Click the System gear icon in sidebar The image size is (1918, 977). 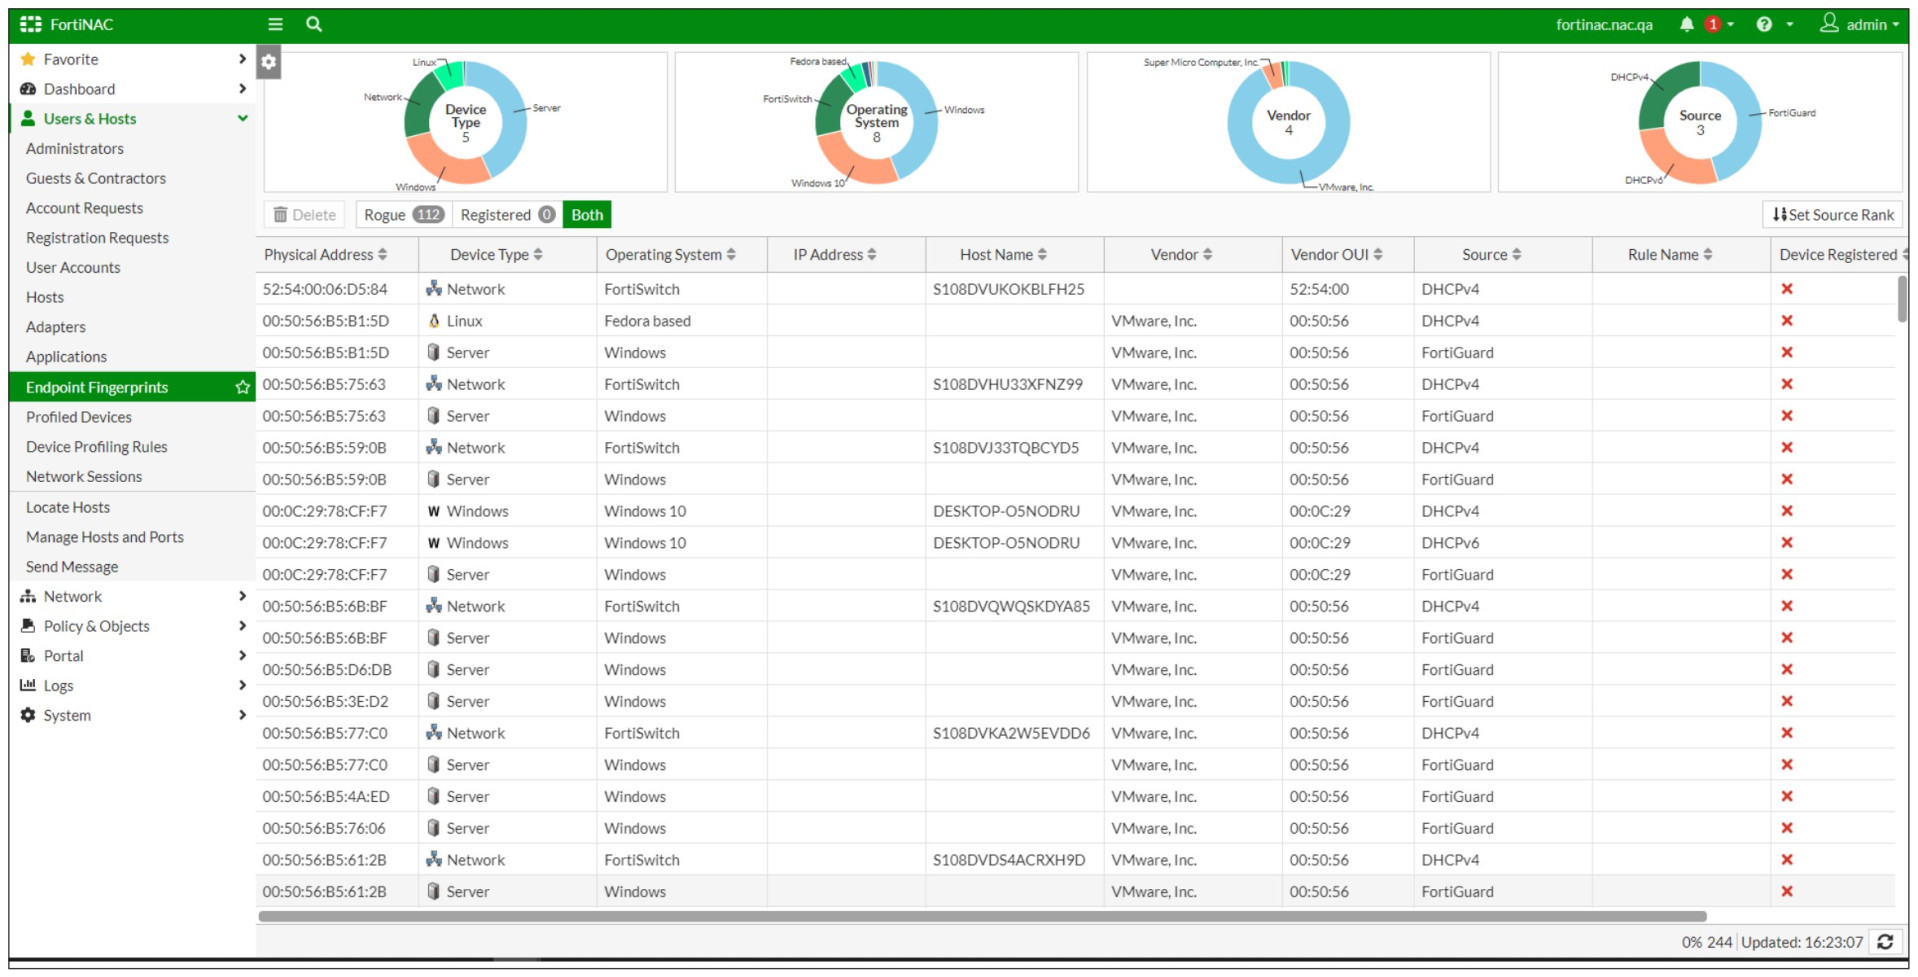pos(28,715)
